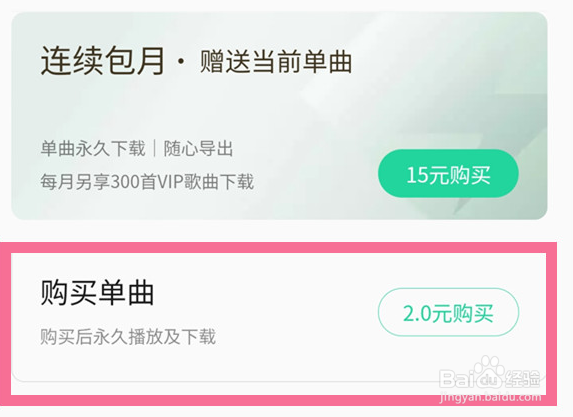Click the dot separator after 连续包月
The height and width of the screenshot is (417, 573).
point(181,62)
